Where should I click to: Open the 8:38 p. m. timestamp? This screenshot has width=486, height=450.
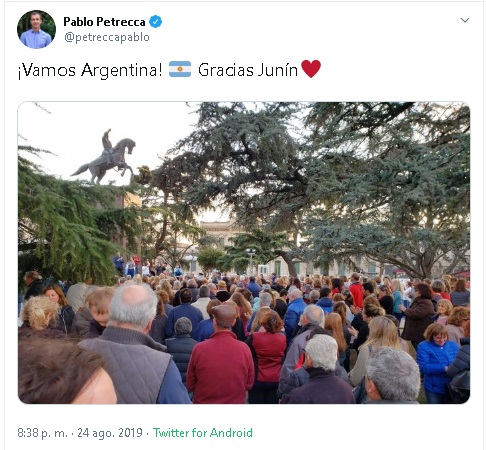(42, 433)
